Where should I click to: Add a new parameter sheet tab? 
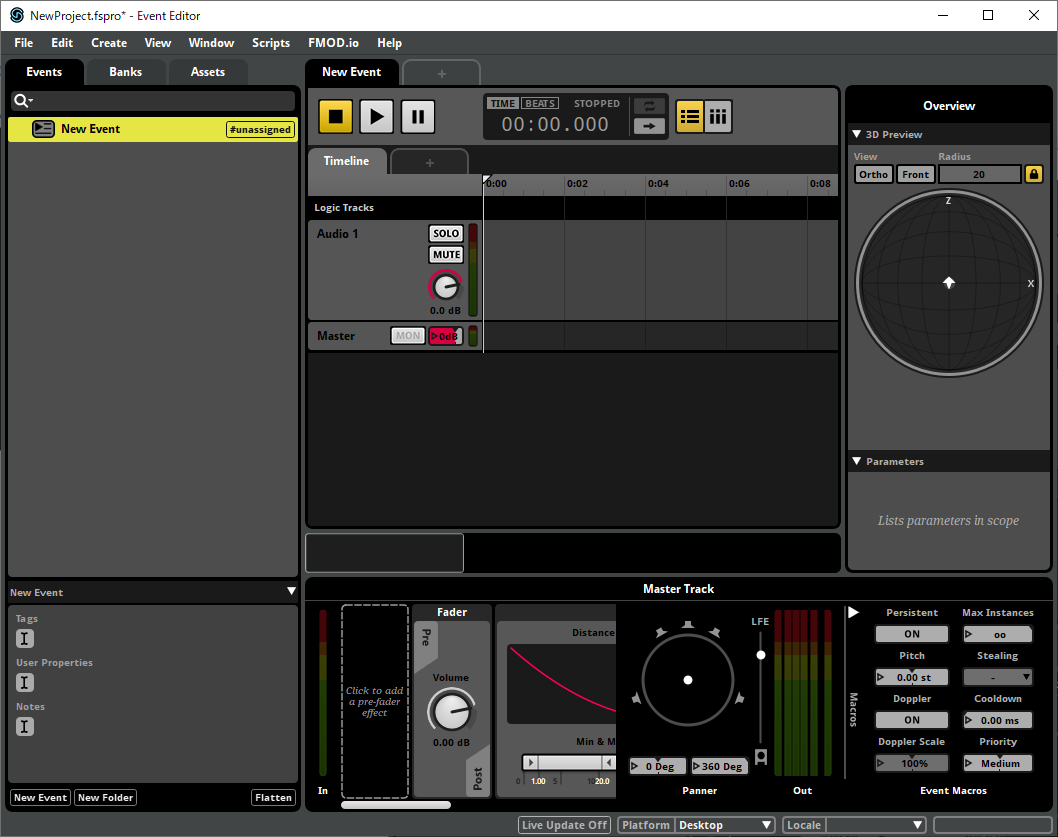pyautogui.click(x=429, y=163)
